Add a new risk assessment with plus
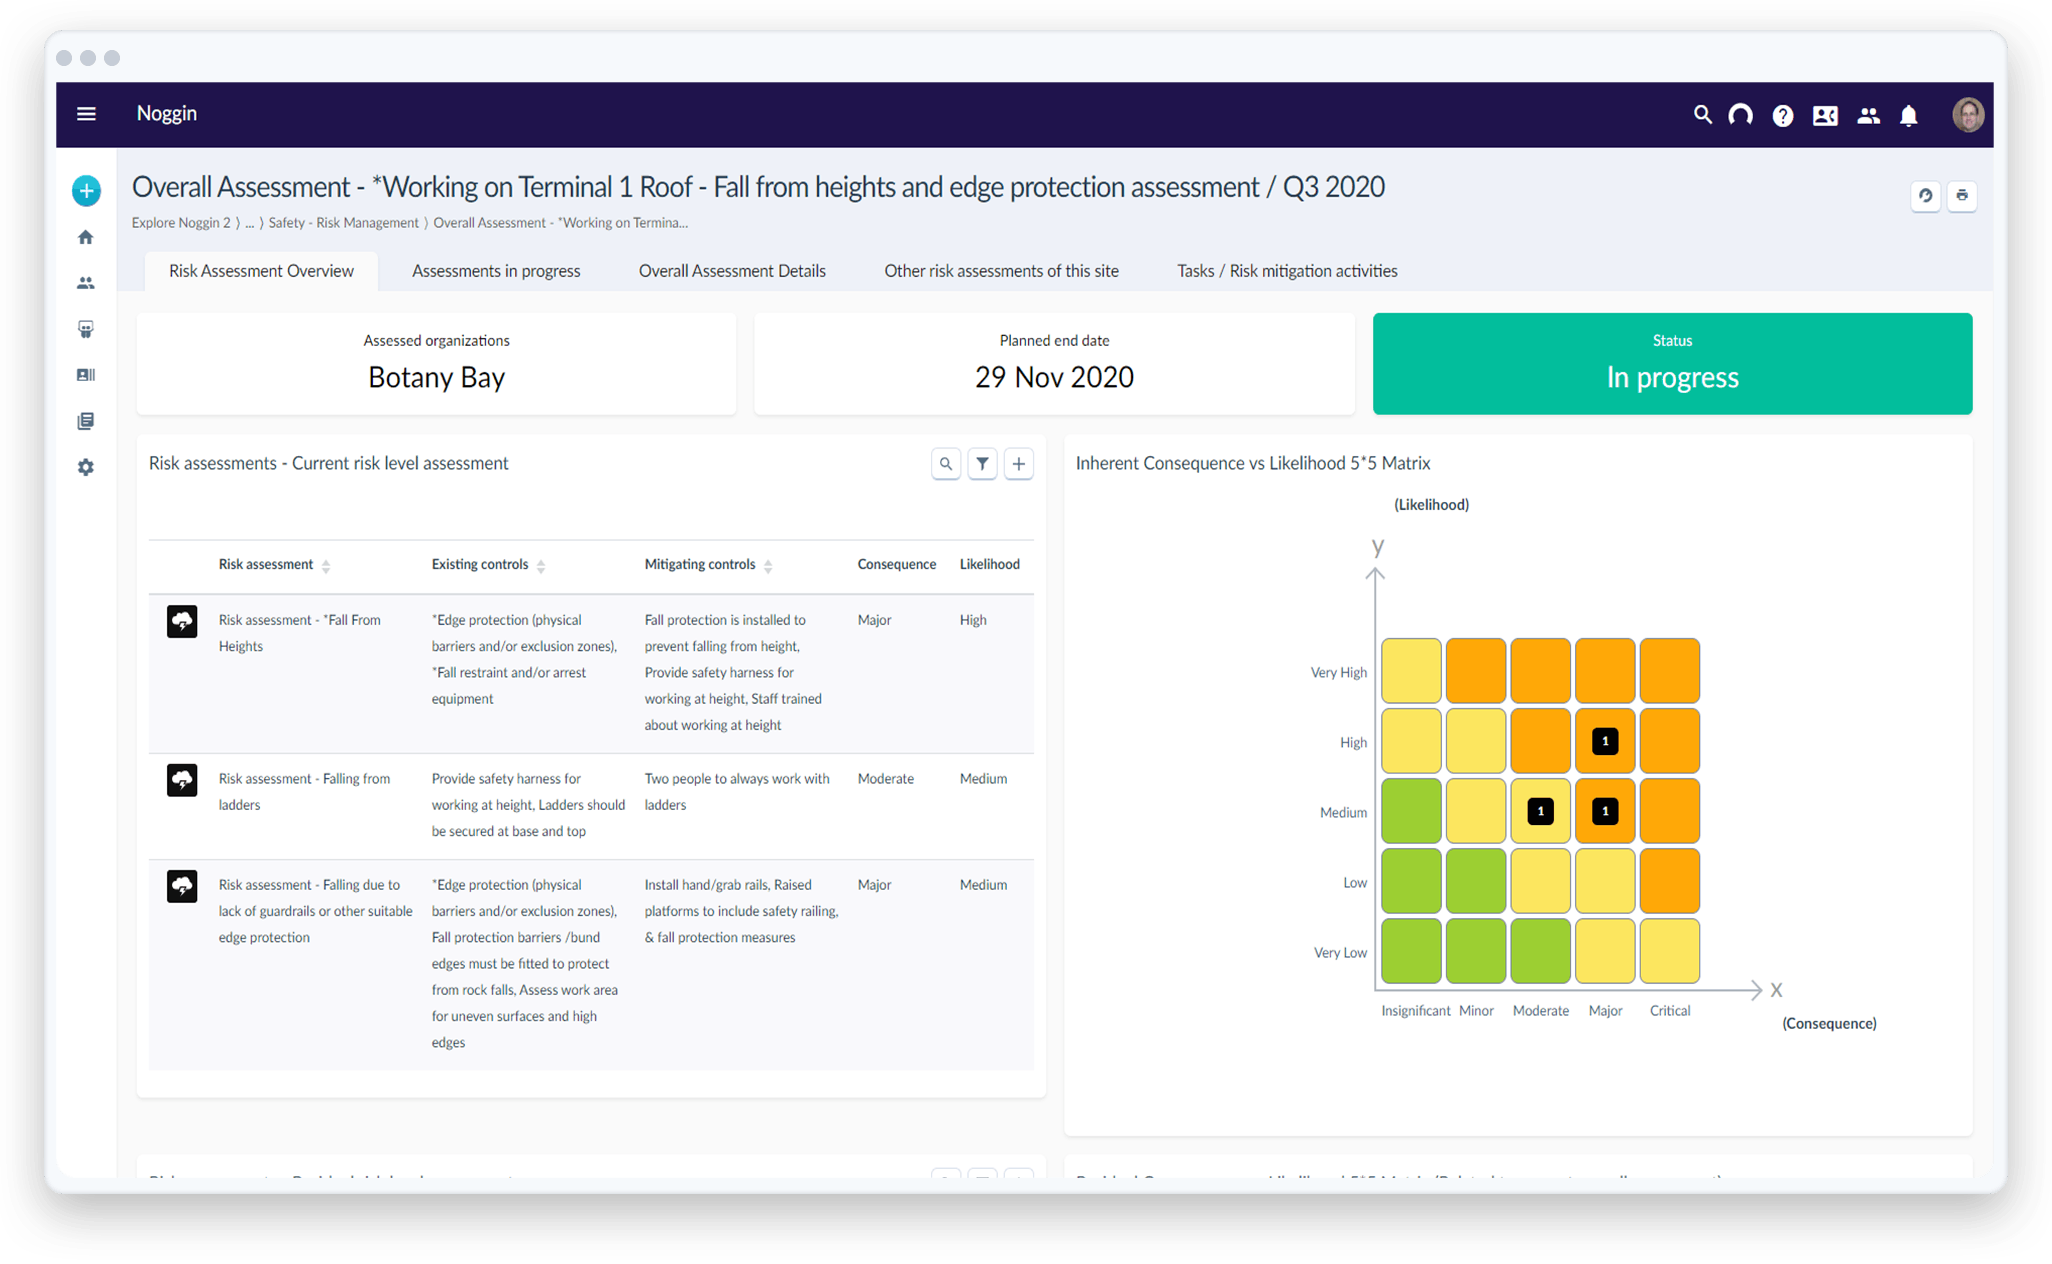Screen dimensions: 2052x1264 click(x=1018, y=464)
